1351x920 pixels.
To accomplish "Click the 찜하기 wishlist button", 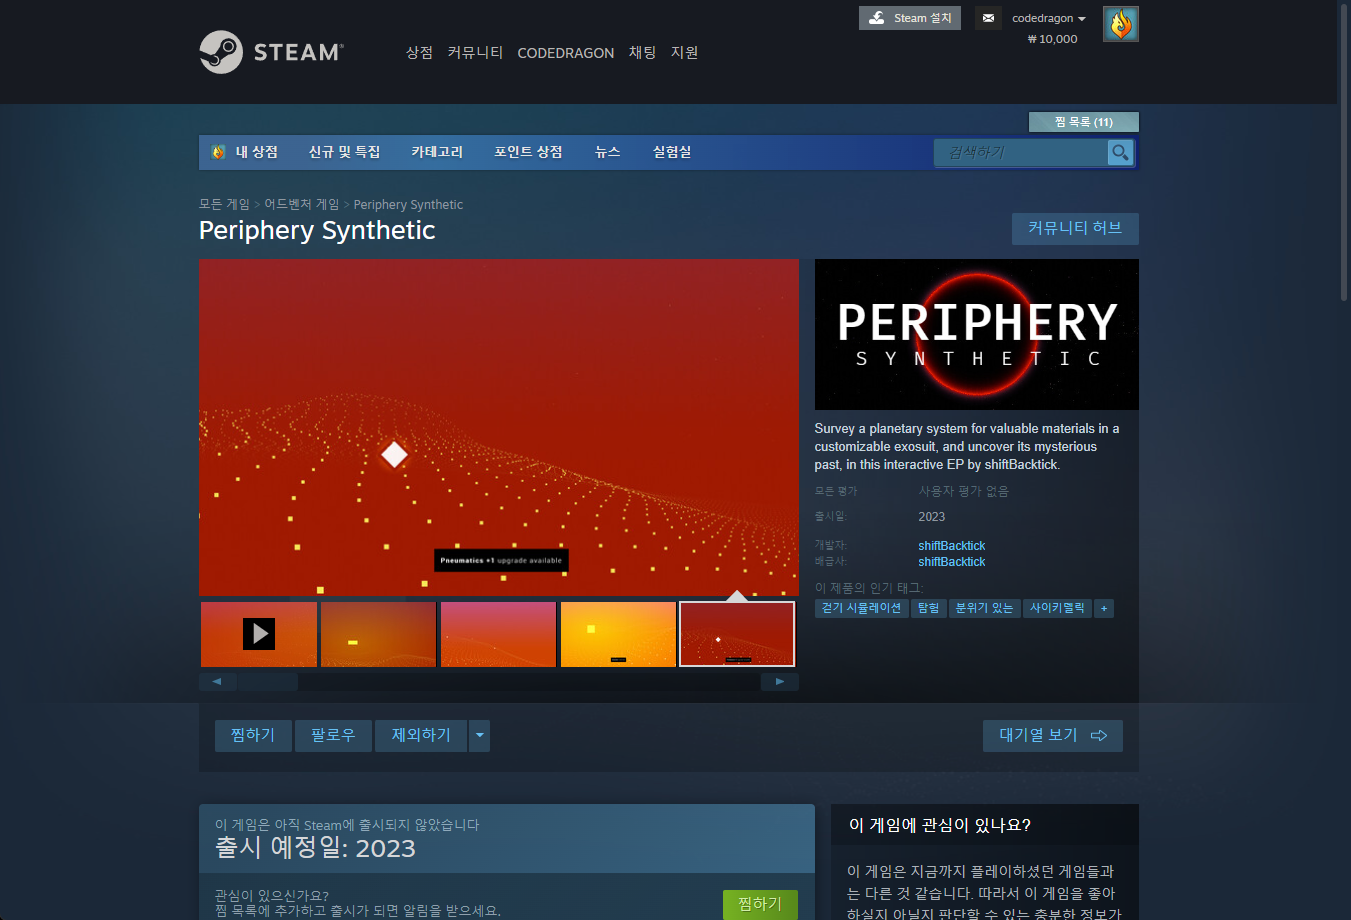I will click(253, 736).
